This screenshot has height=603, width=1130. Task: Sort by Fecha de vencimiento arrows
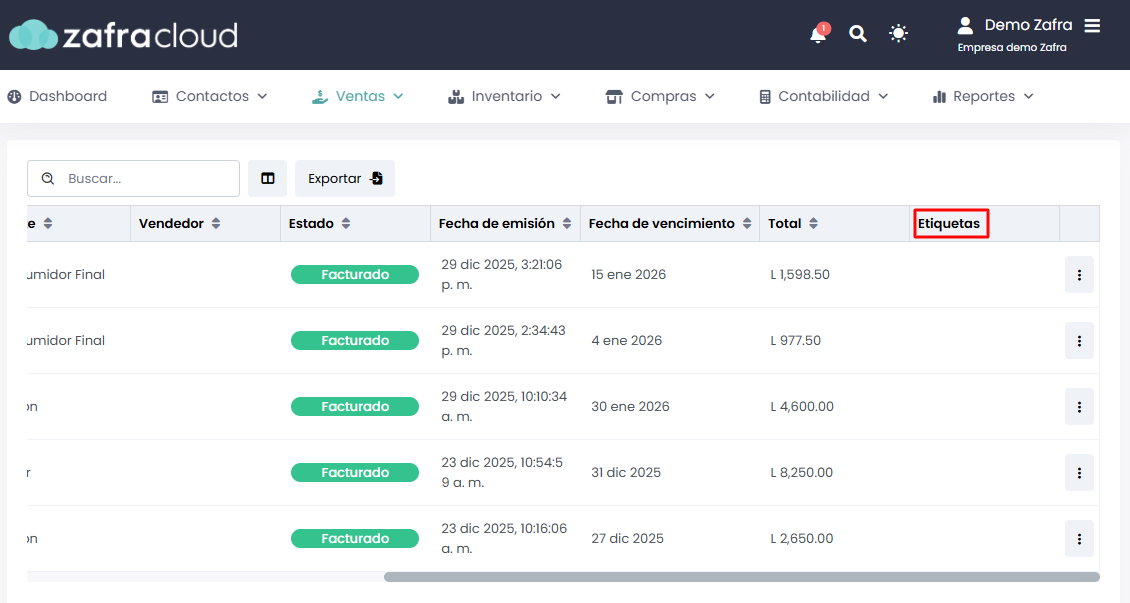747,223
